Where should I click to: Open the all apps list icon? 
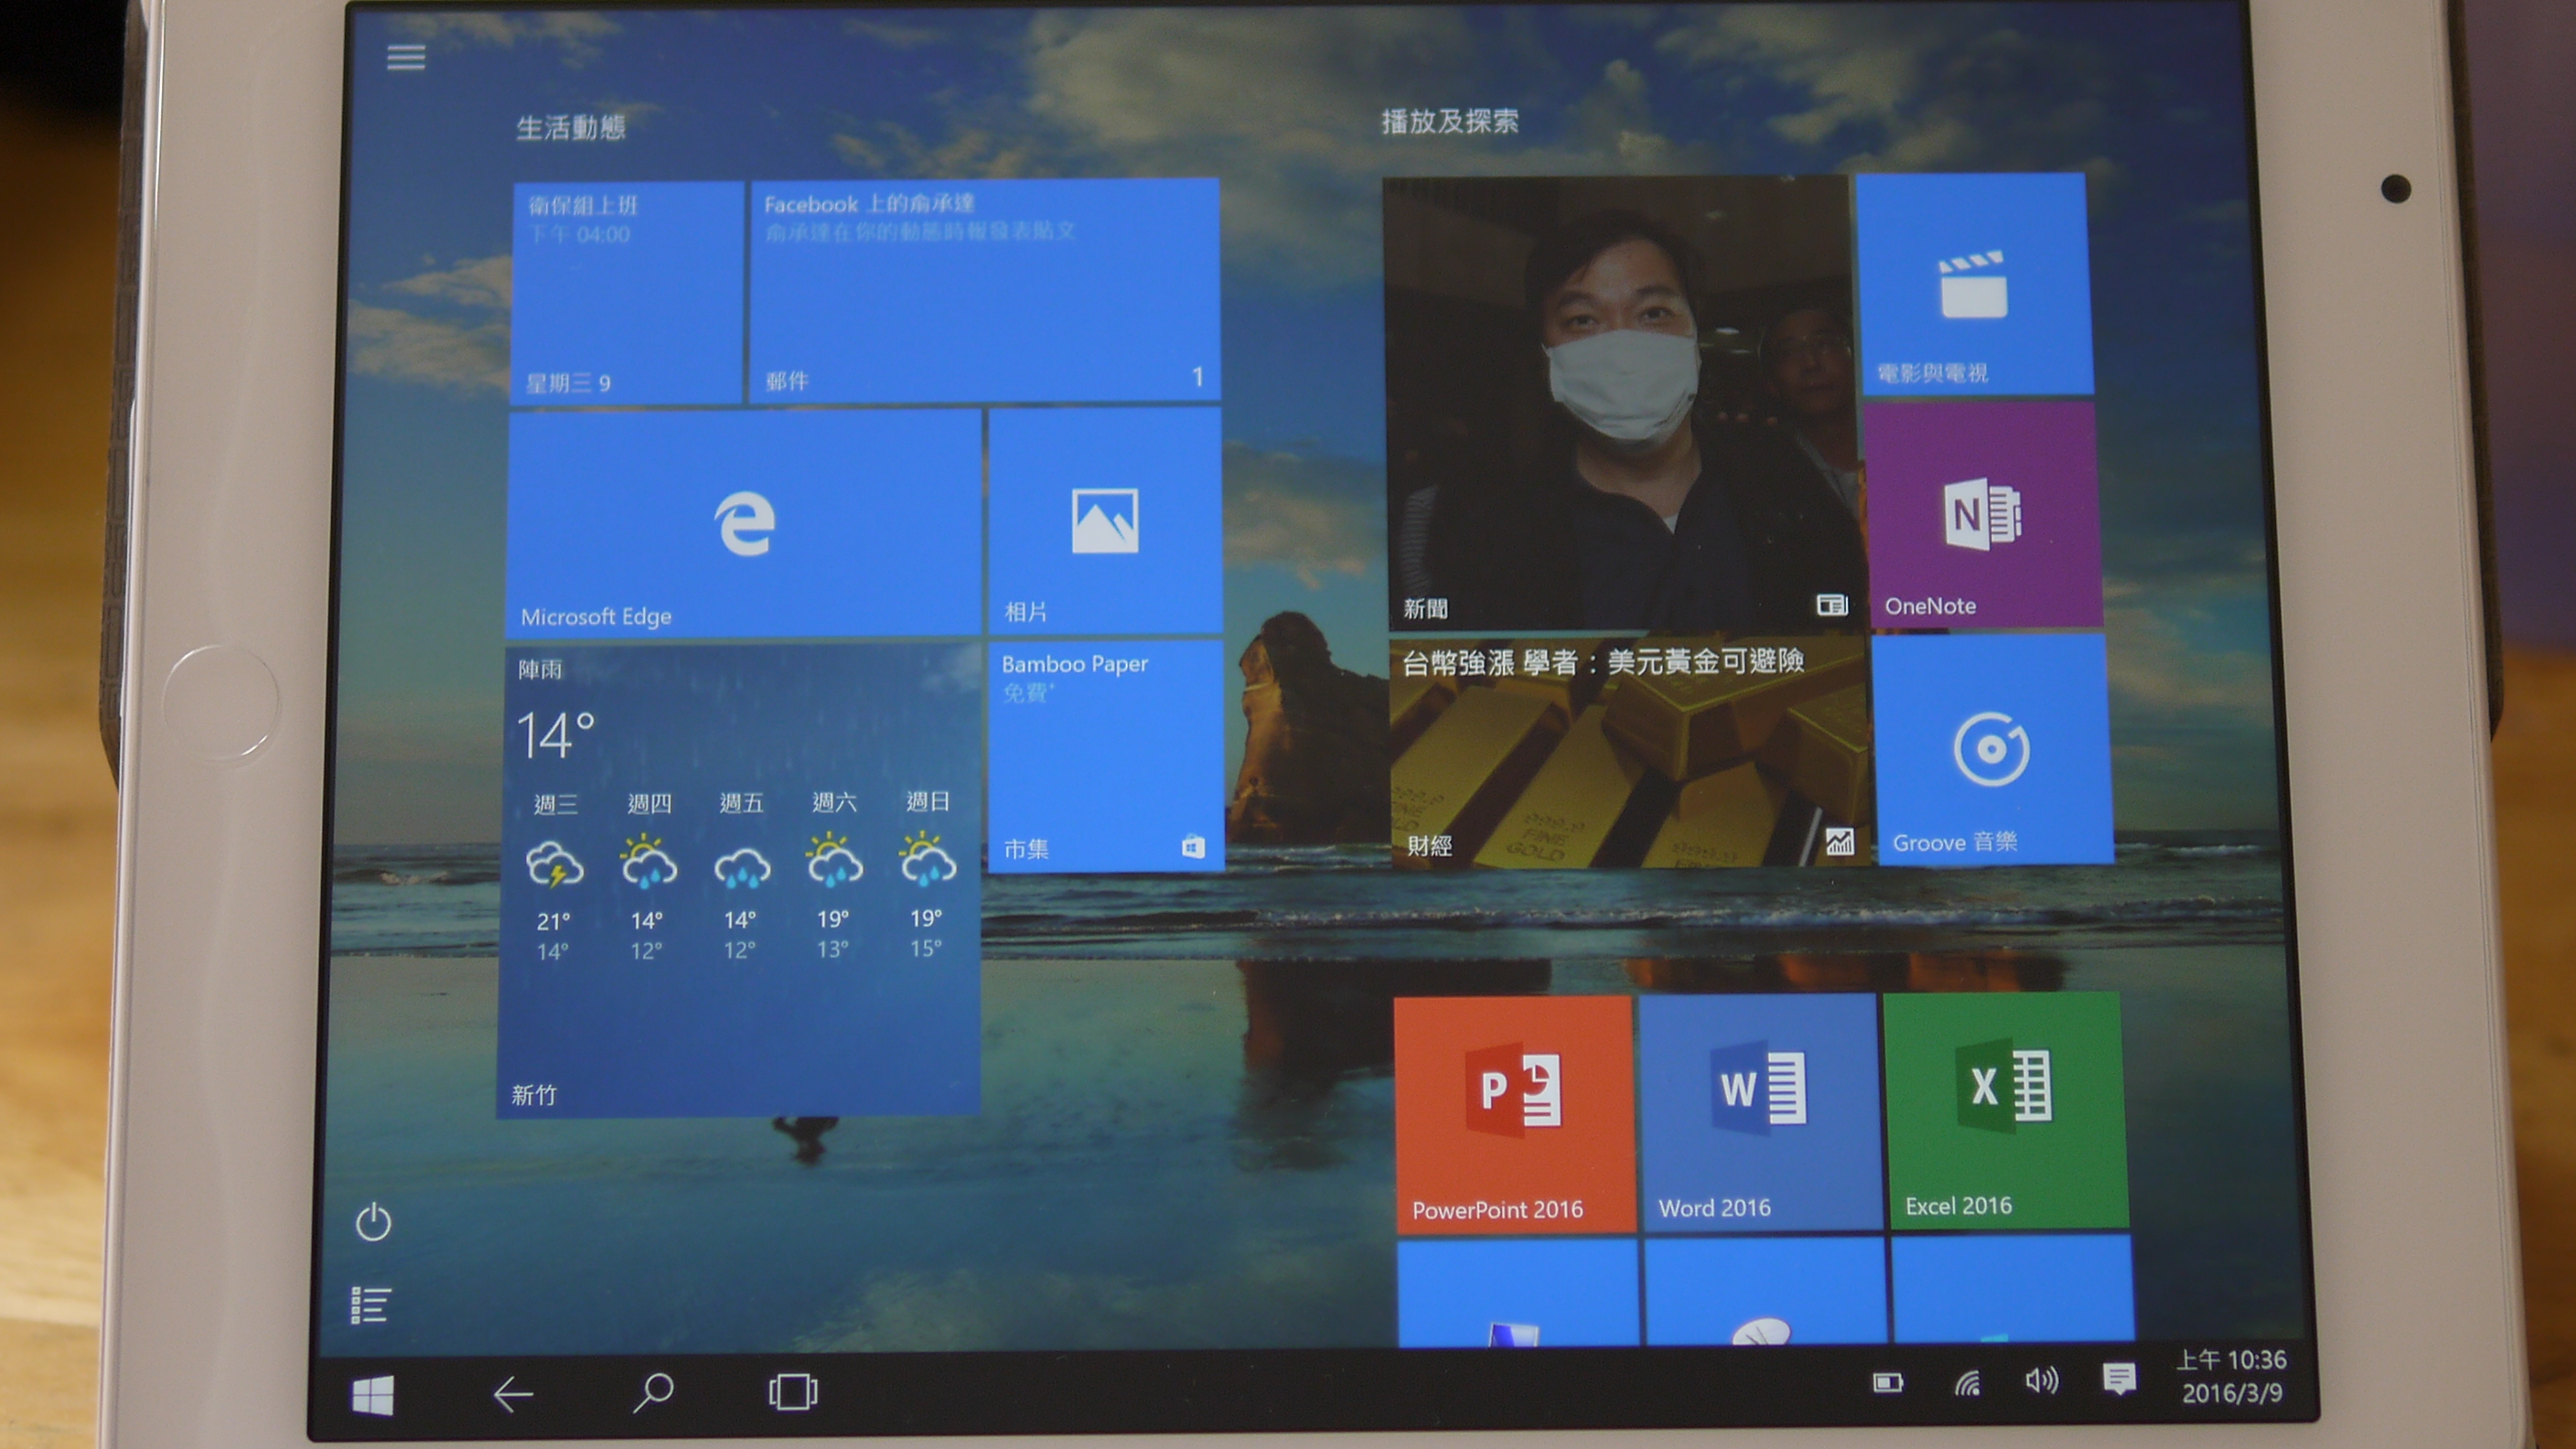(x=370, y=1305)
